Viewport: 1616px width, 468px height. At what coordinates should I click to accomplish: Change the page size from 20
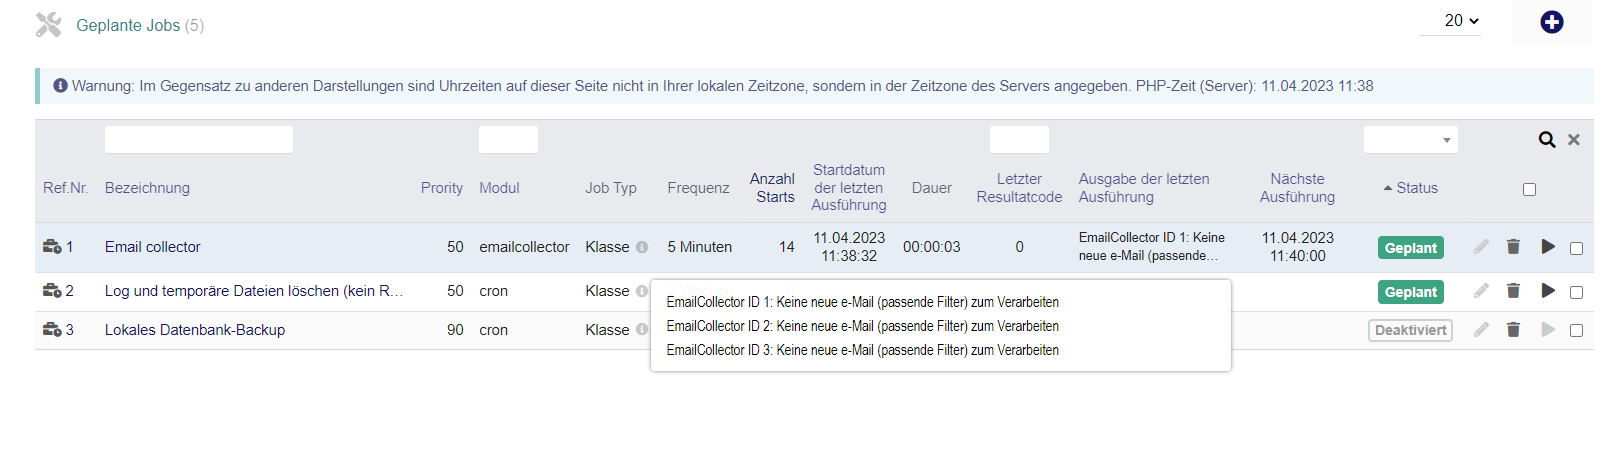click(x=1461, y=21)
